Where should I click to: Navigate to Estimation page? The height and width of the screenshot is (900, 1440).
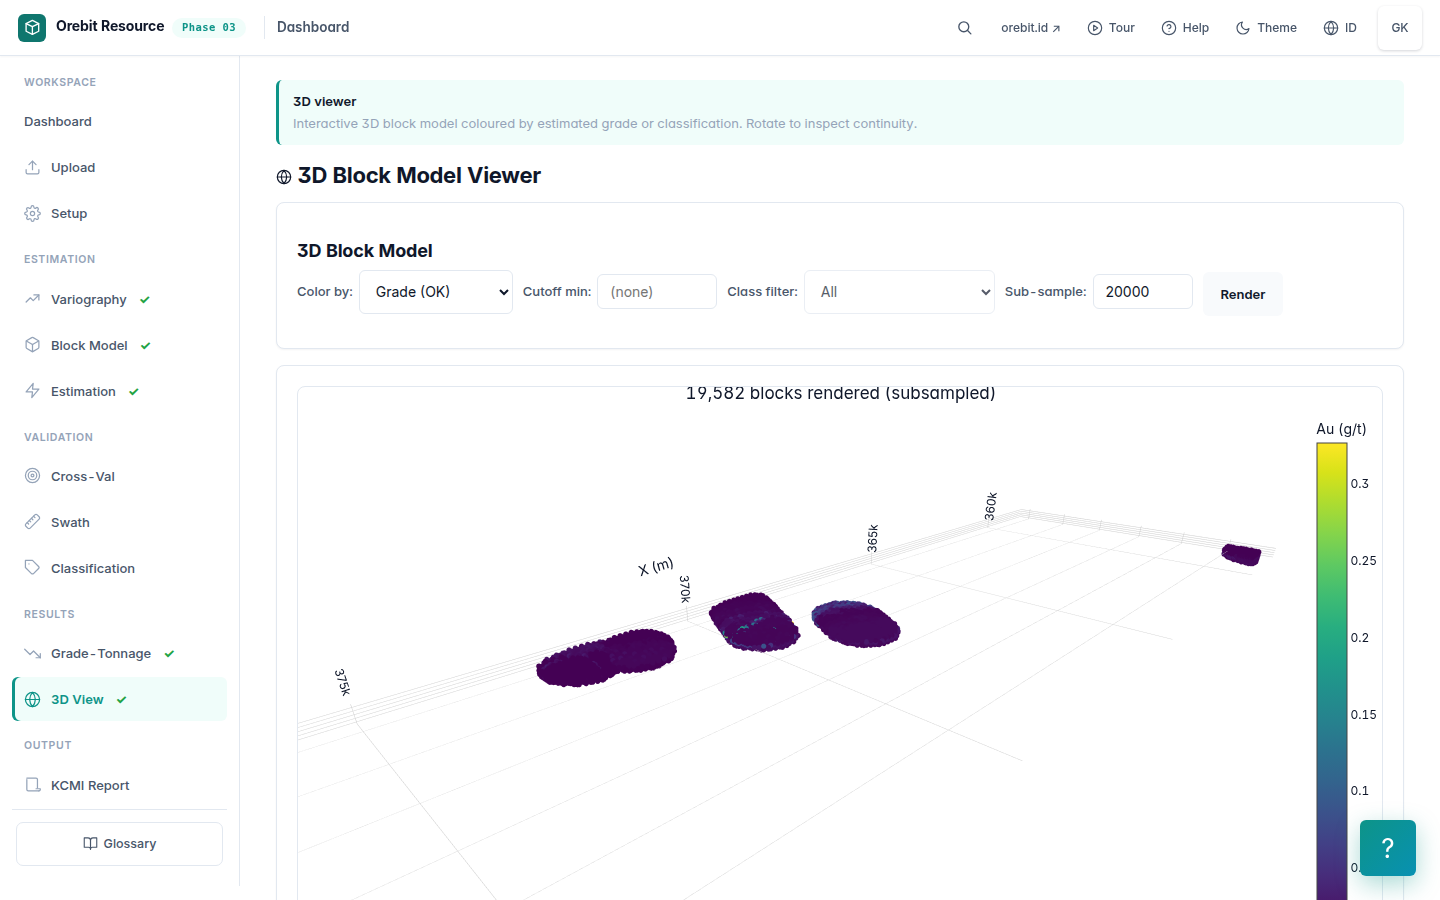pos(120,391)
